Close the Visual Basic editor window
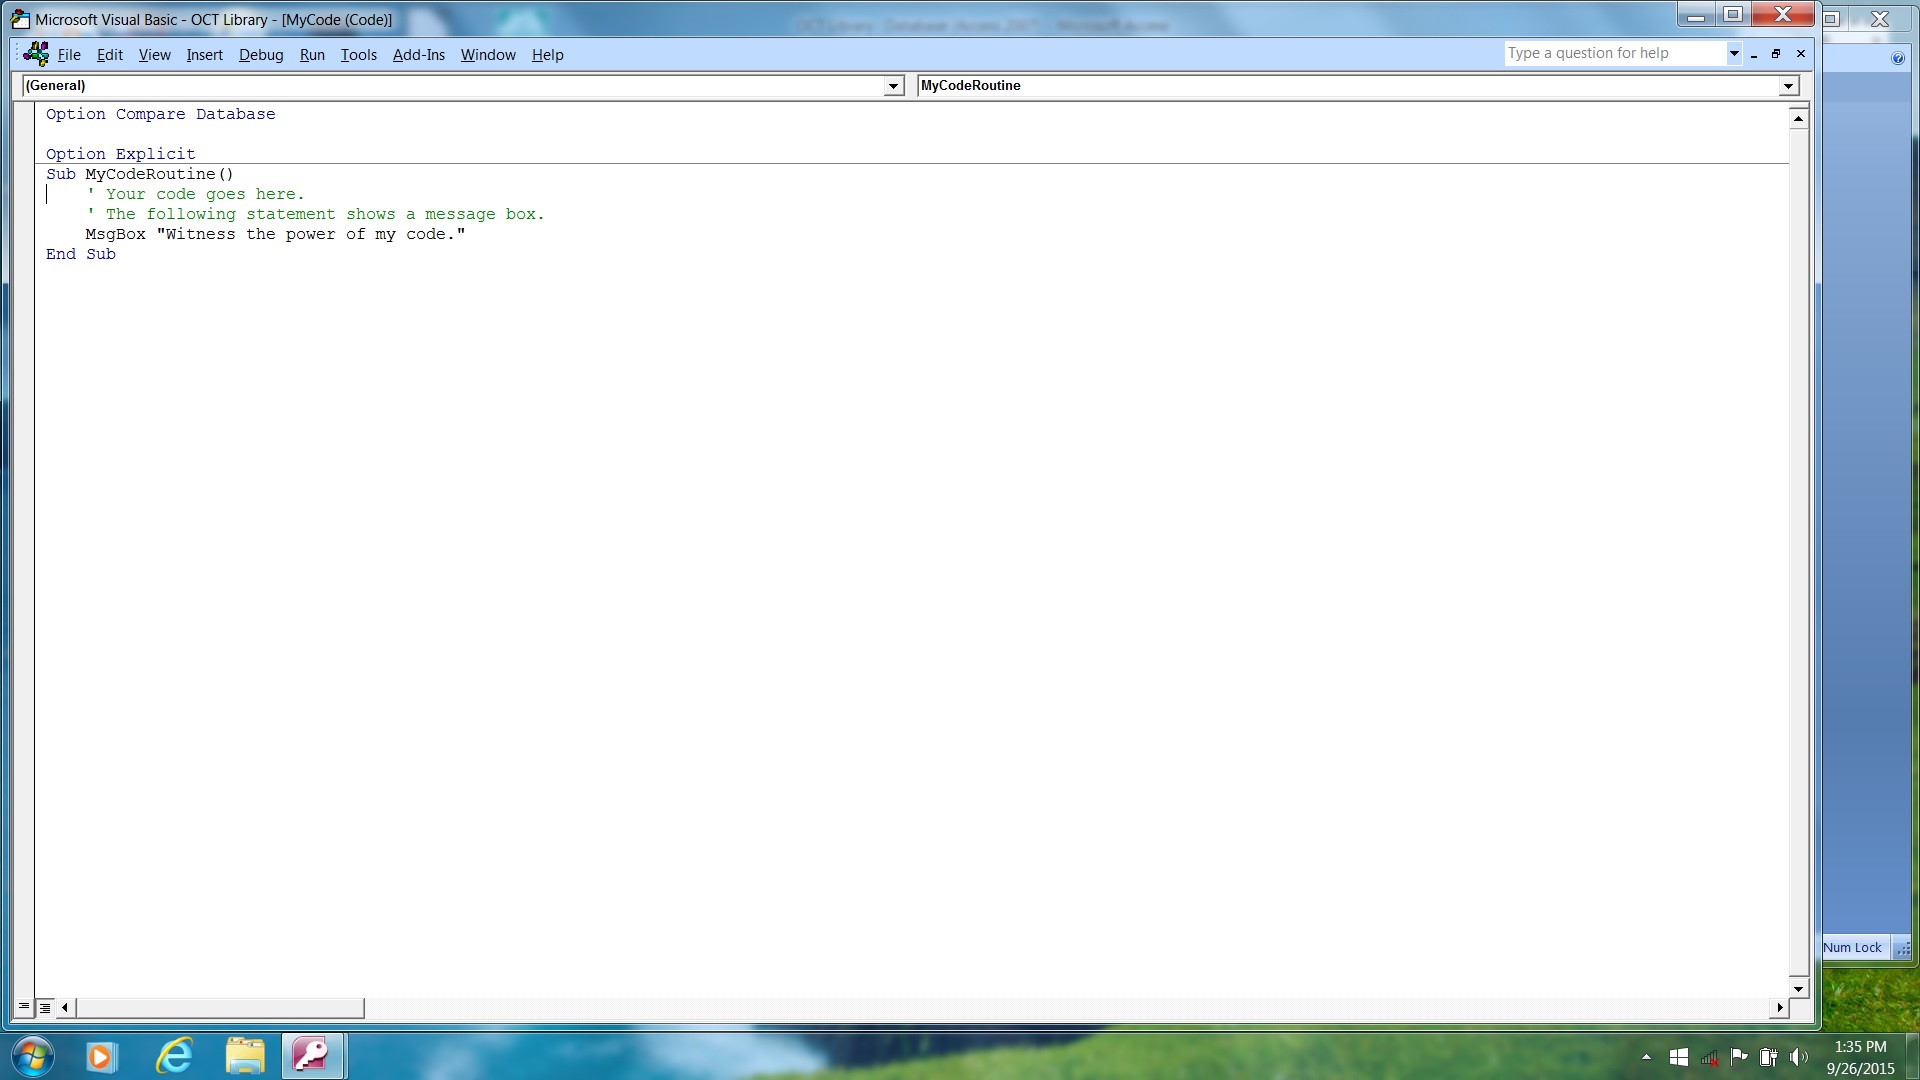This screenshot has width=1920, height=1080. [x=1783, y=14]
